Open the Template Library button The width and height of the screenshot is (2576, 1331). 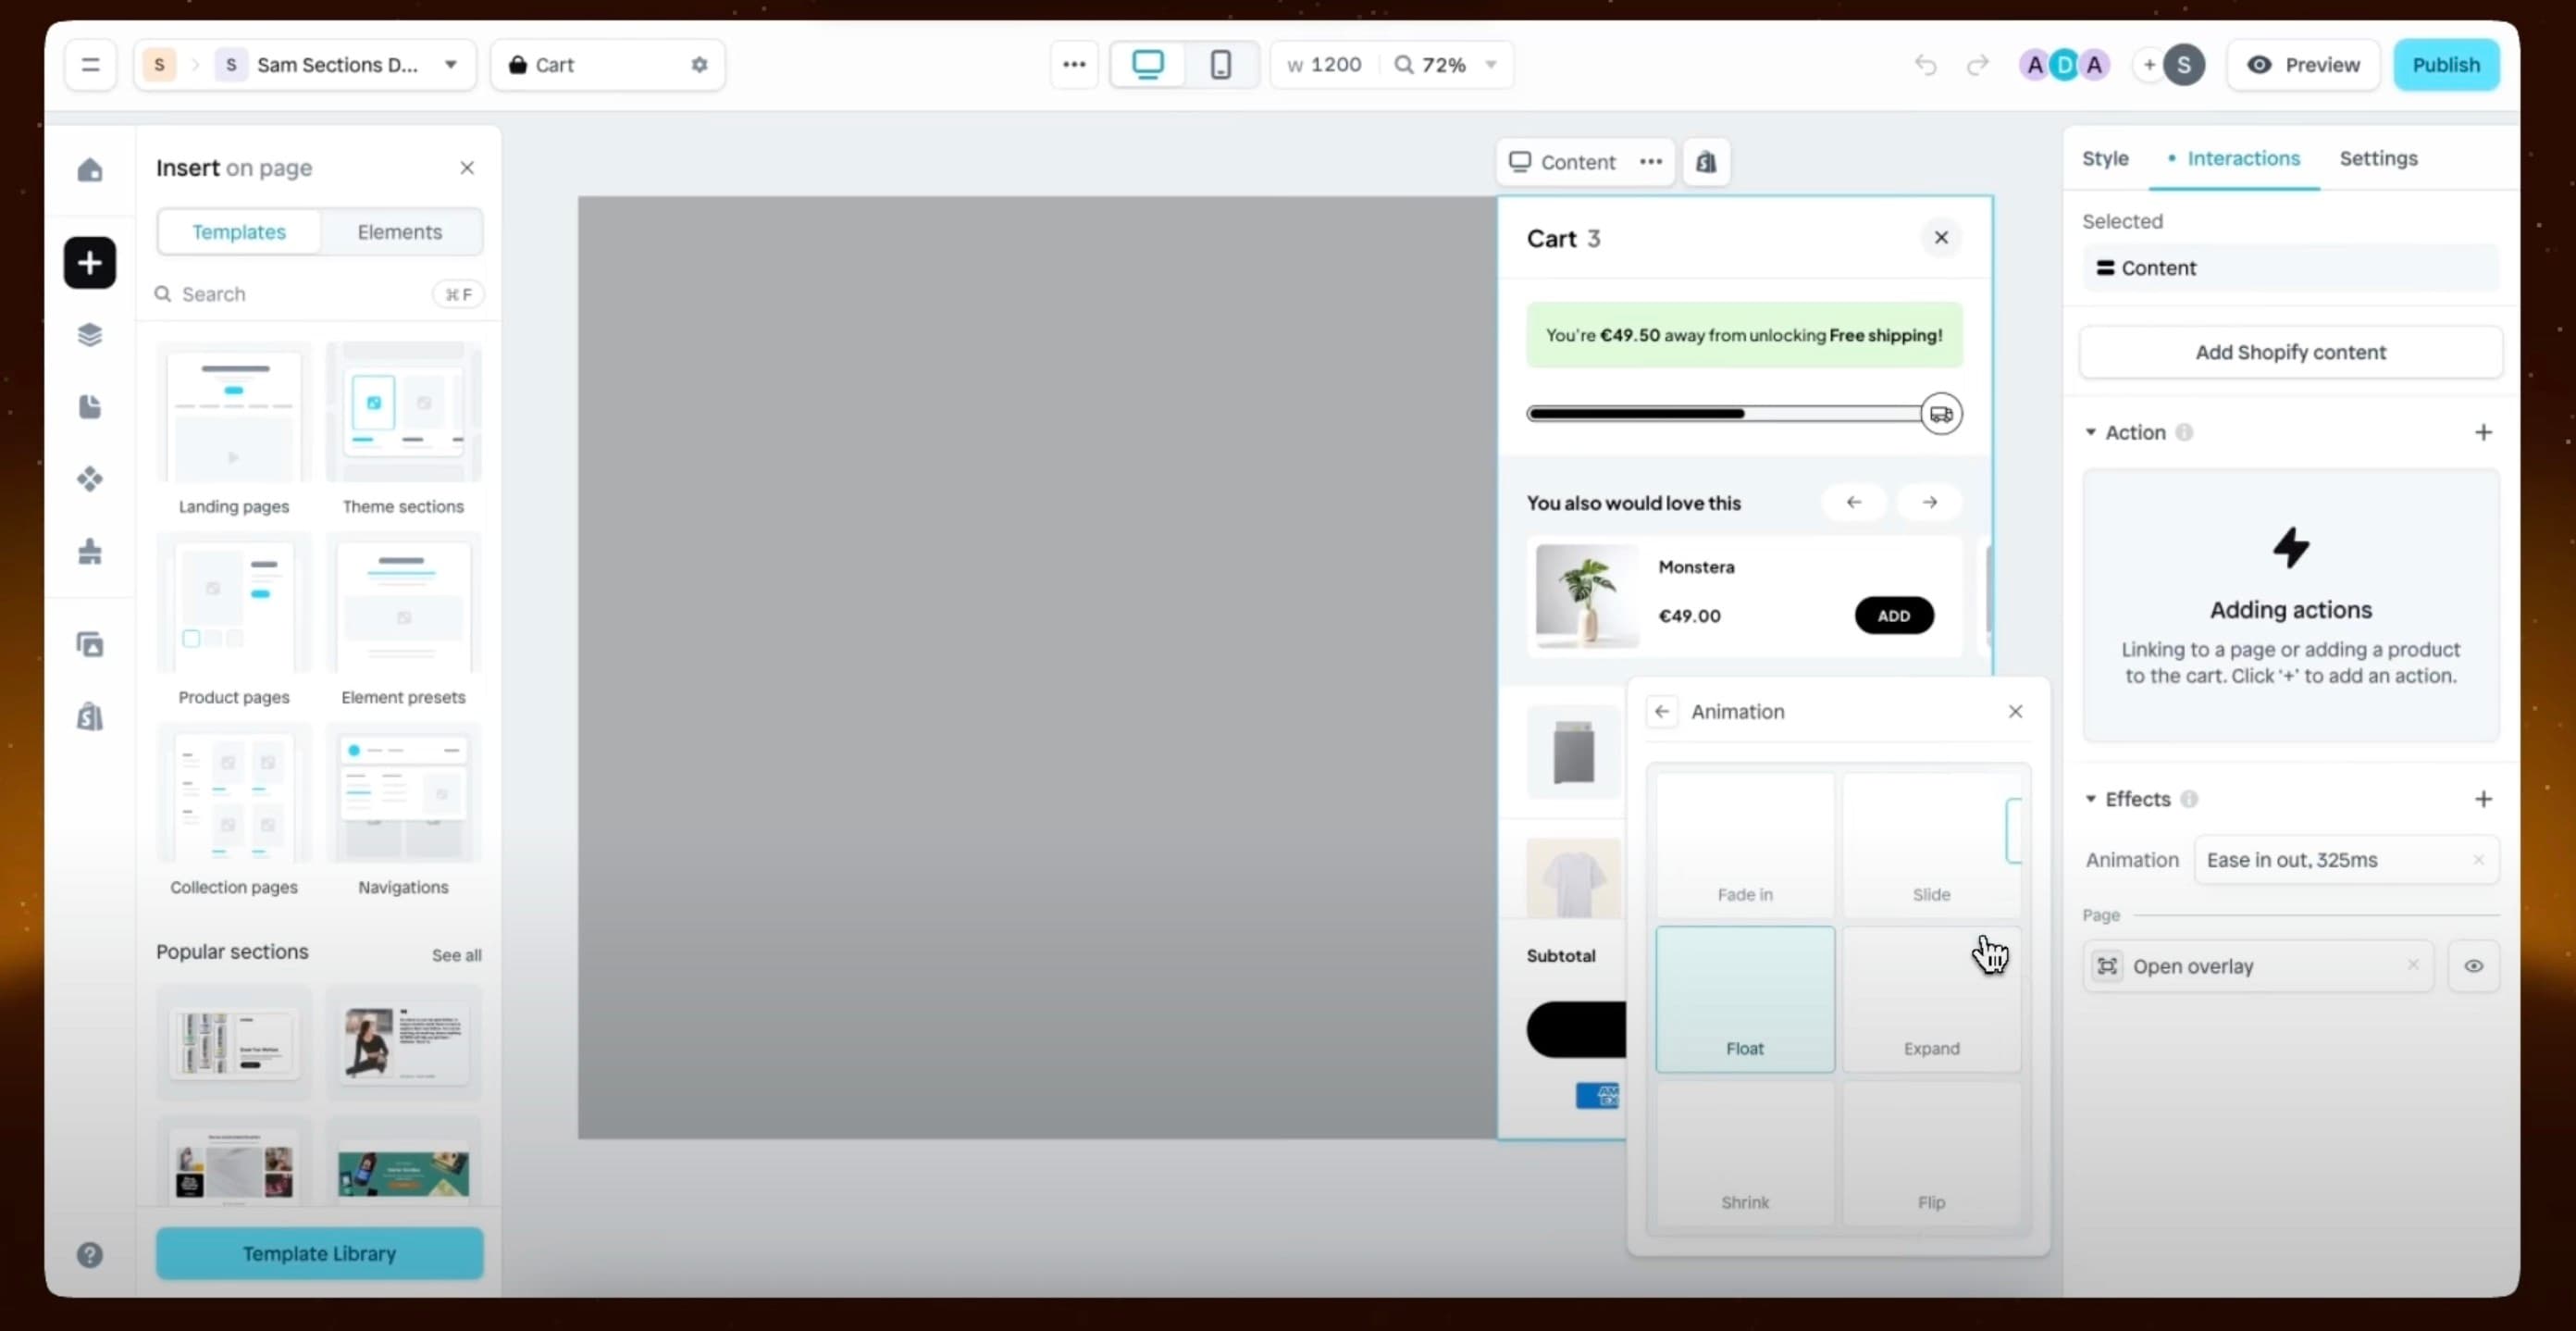pyautogui.click(x=319, y=1254)
